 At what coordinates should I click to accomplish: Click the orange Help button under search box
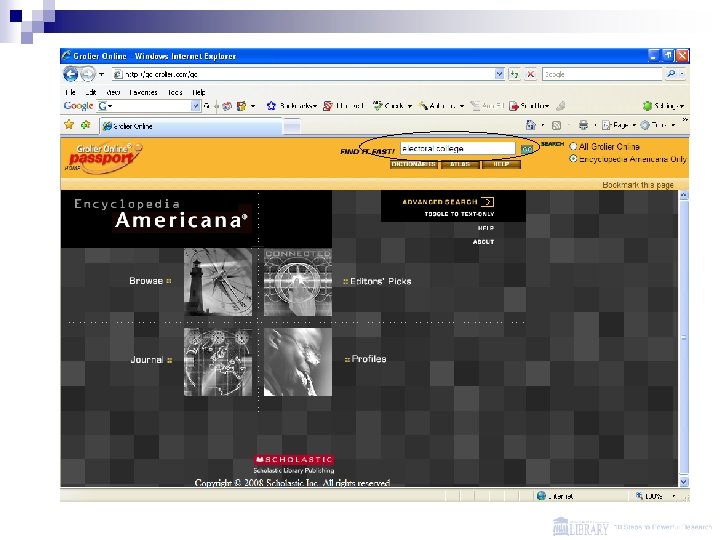501,164
